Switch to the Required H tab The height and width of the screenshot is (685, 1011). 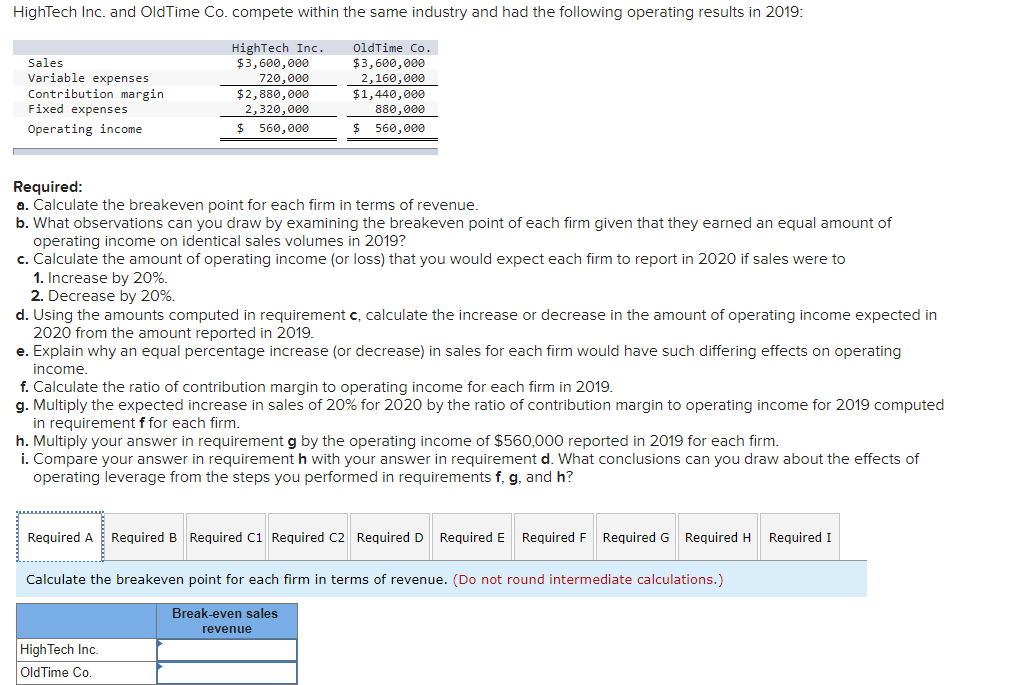point(718,537)
